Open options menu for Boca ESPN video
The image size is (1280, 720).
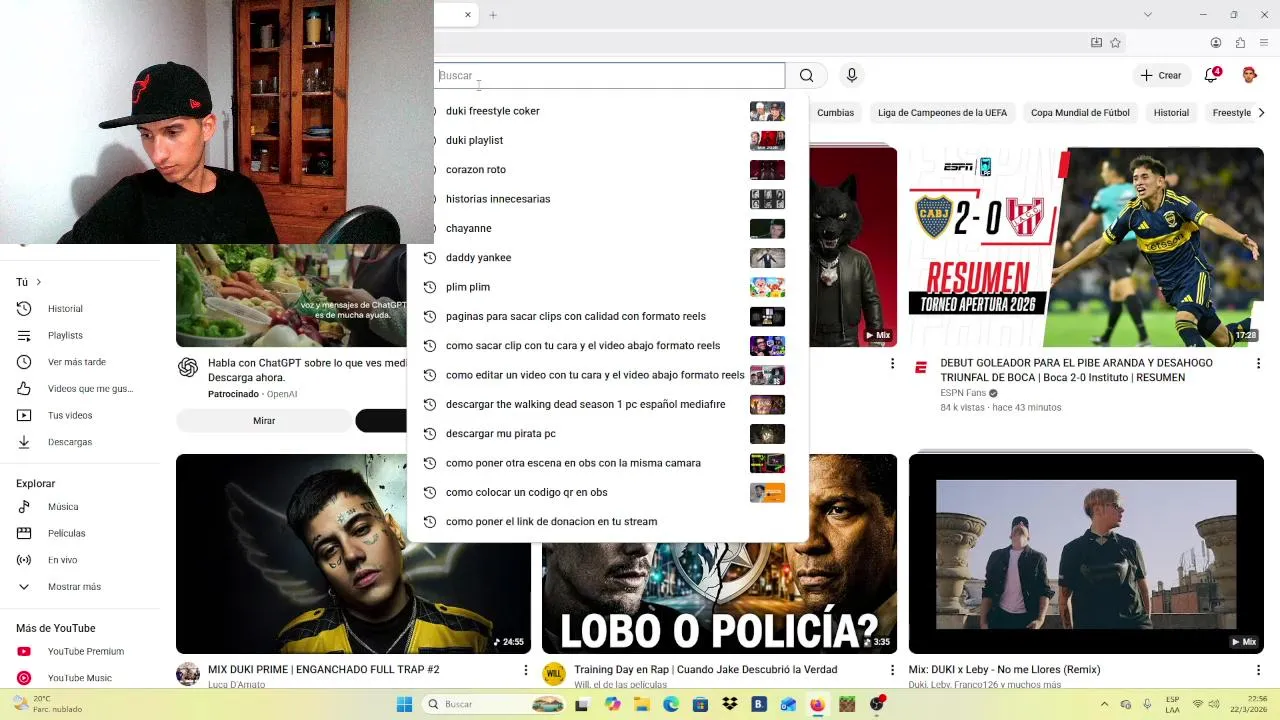[1258, 364]
